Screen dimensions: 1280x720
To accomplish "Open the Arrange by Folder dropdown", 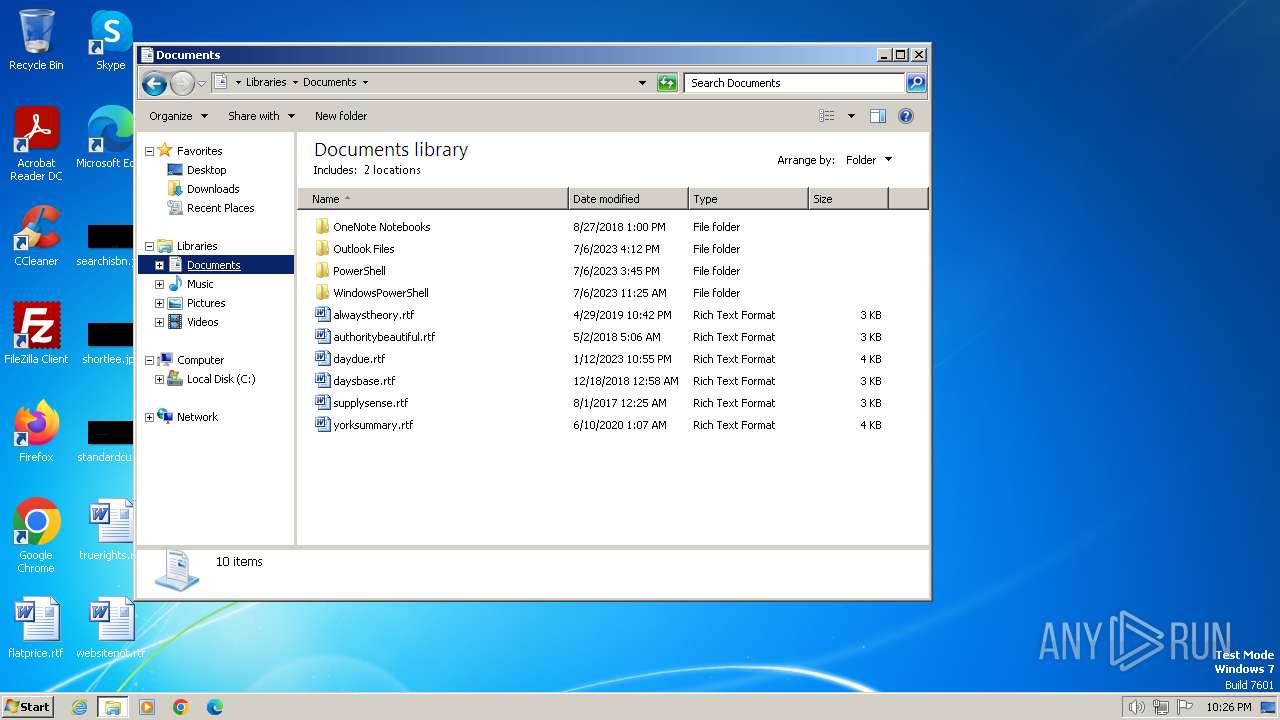I will 869,160.
